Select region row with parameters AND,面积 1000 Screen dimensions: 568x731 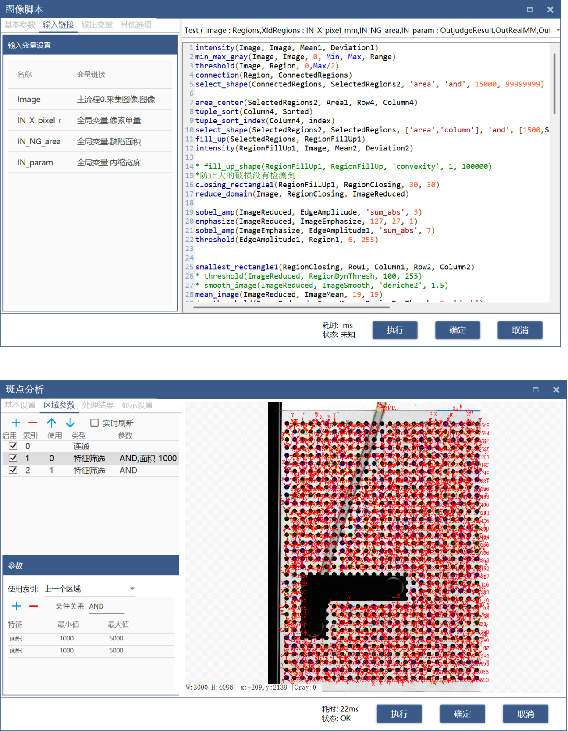coord(90,458)
